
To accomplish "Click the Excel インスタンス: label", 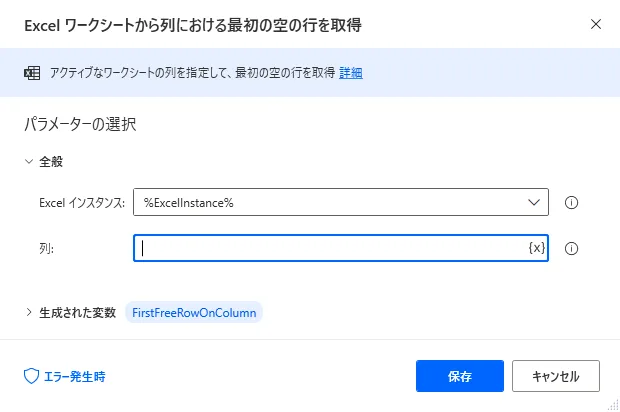I will pos(81,203).
